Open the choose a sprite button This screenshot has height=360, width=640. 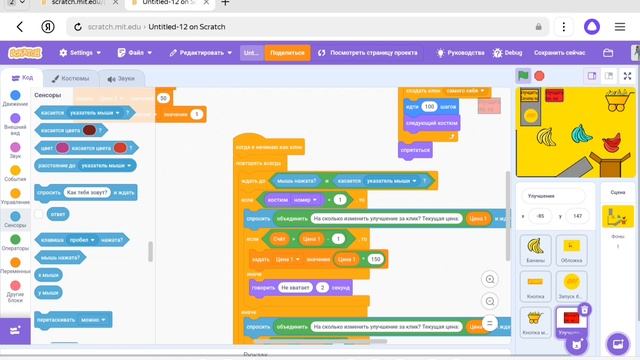click(577, 344)
